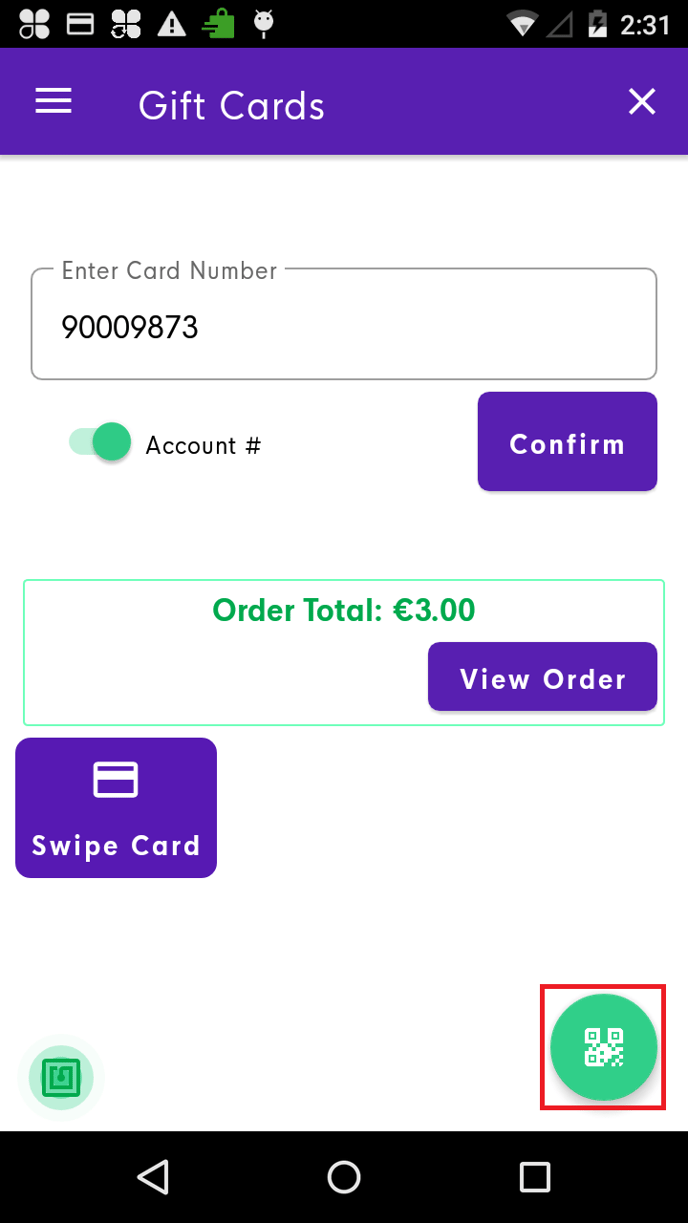Open the navigation hamburger menu

pyautogui.click(x=53, y=100)
